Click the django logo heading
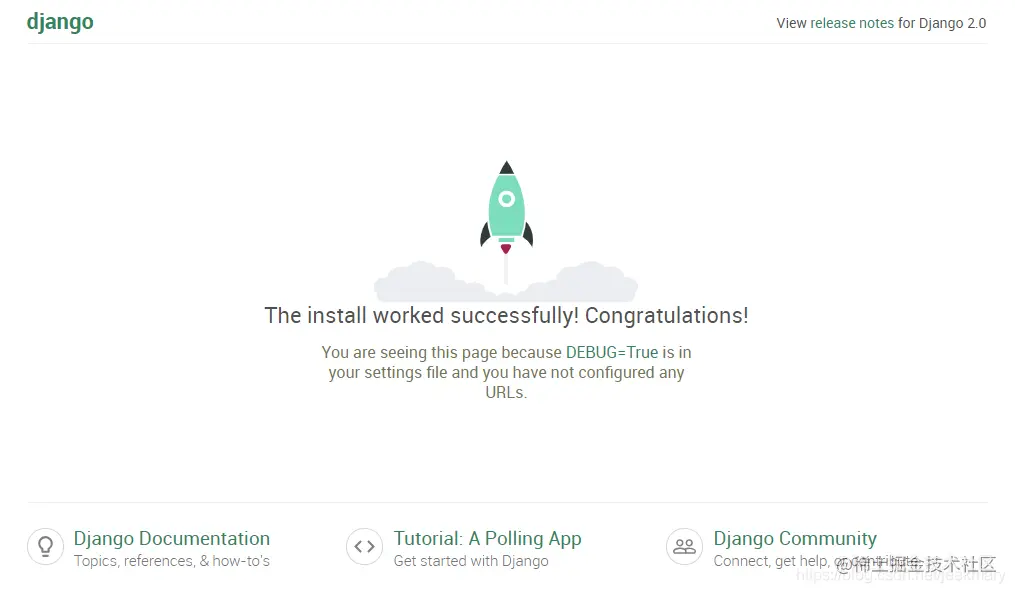Screen dimensions: 1015x593 point(60,22)
